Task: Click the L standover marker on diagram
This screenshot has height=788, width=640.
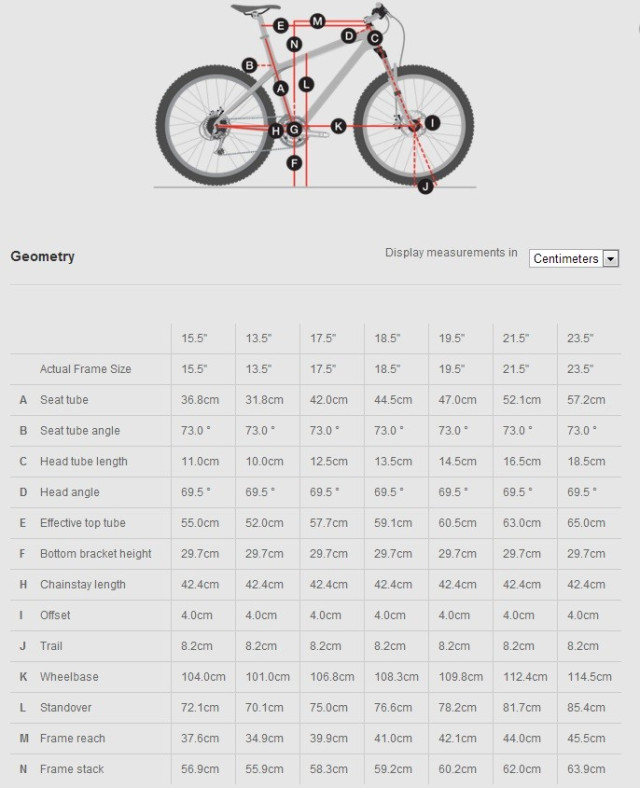Action: click(306, 85)
